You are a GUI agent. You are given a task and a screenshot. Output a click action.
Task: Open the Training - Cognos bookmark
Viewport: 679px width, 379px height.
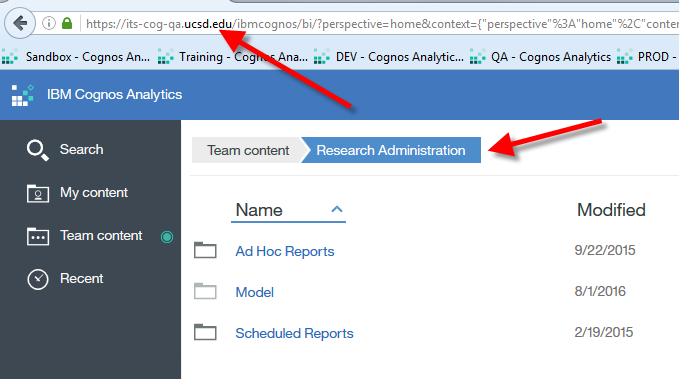[x=243, y=57]
